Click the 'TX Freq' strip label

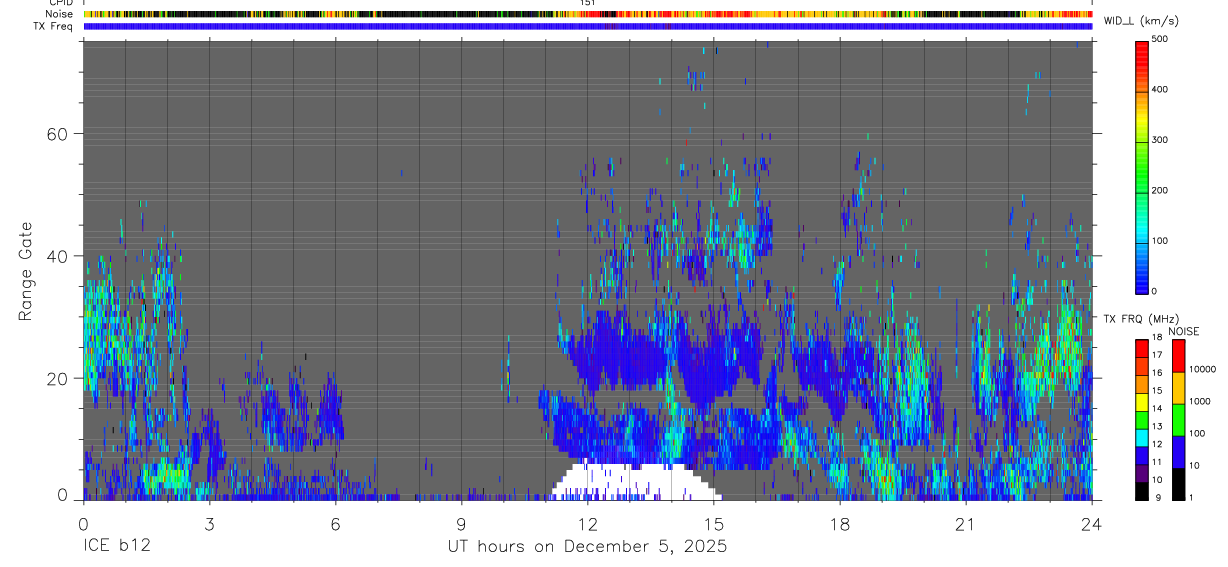click(54, 26)
